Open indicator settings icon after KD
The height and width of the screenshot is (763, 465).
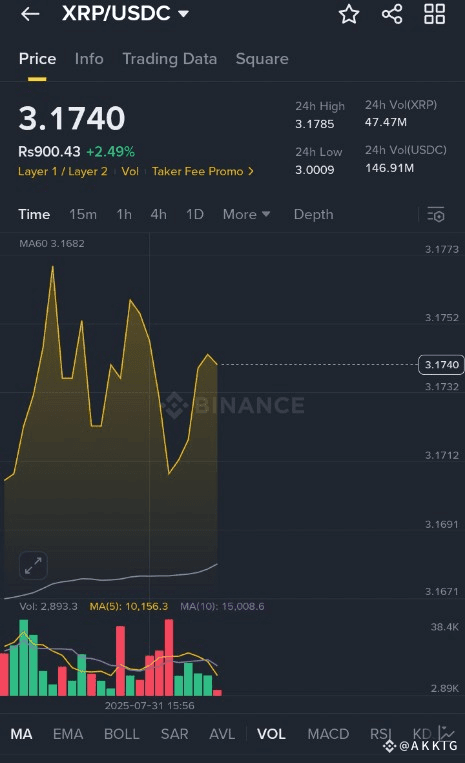pos(446,732)
